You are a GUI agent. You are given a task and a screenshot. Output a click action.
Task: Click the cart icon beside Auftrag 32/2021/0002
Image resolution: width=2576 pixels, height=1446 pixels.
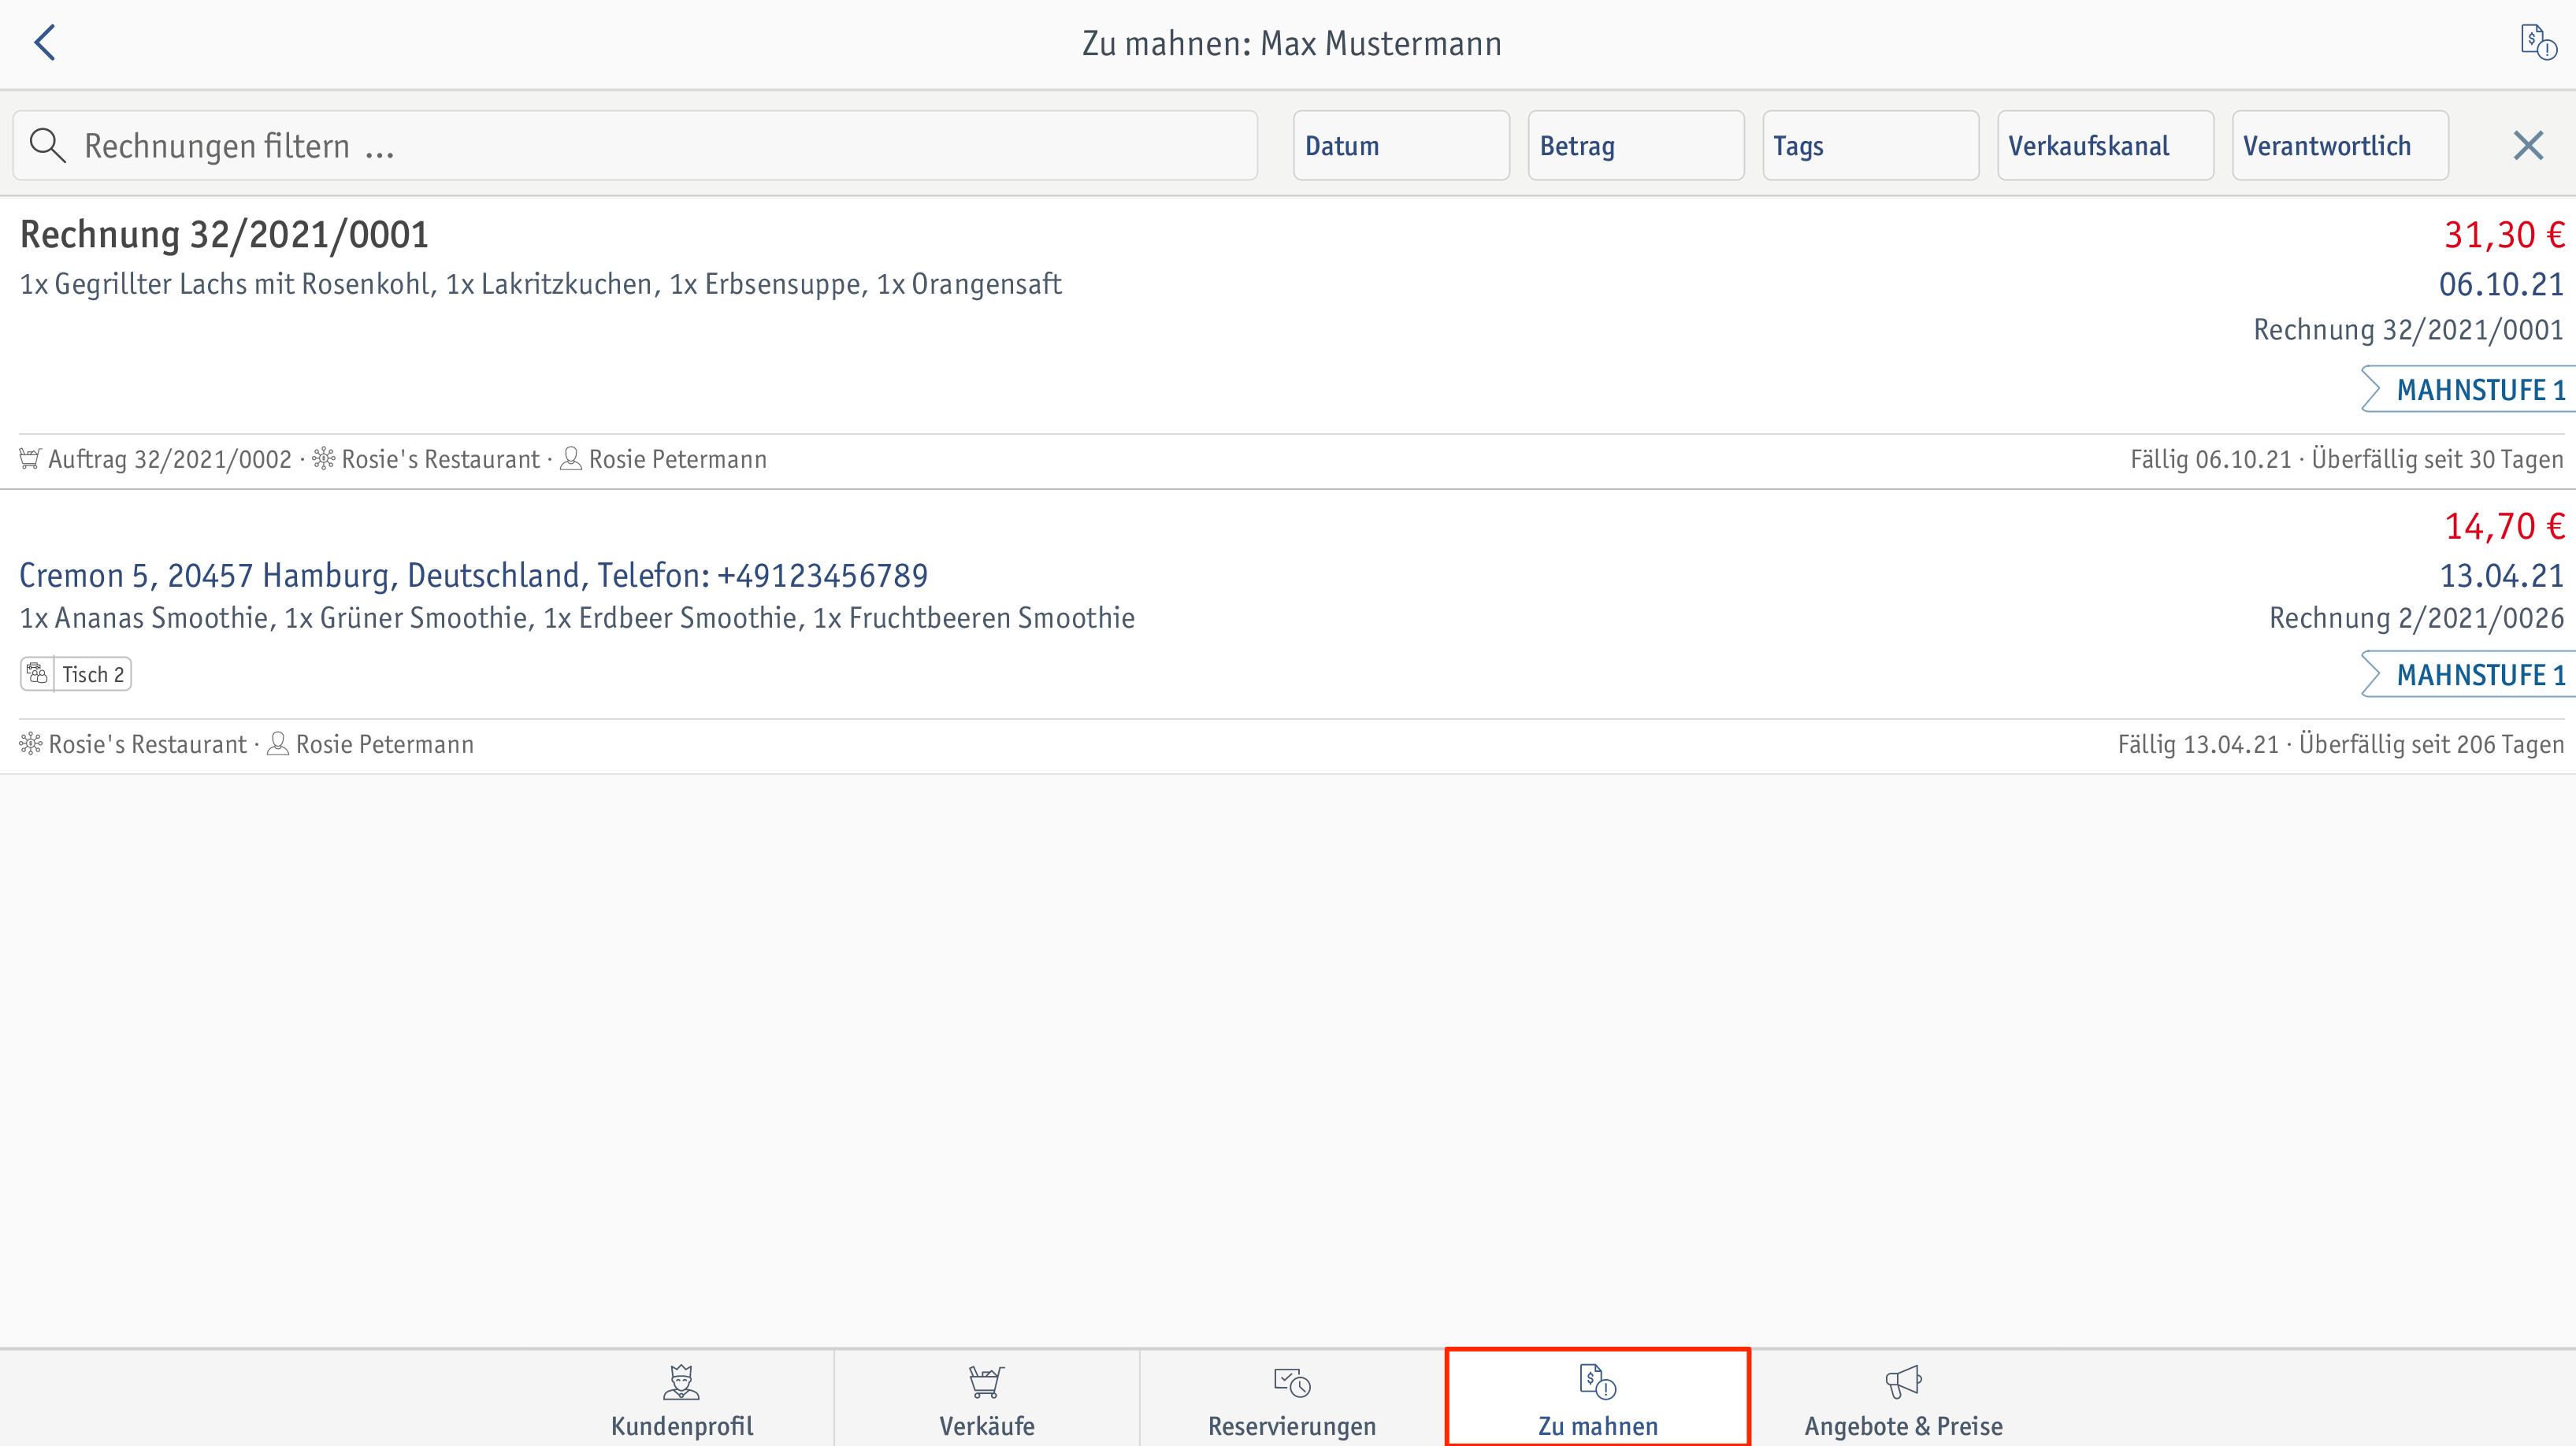click(30, 459)
